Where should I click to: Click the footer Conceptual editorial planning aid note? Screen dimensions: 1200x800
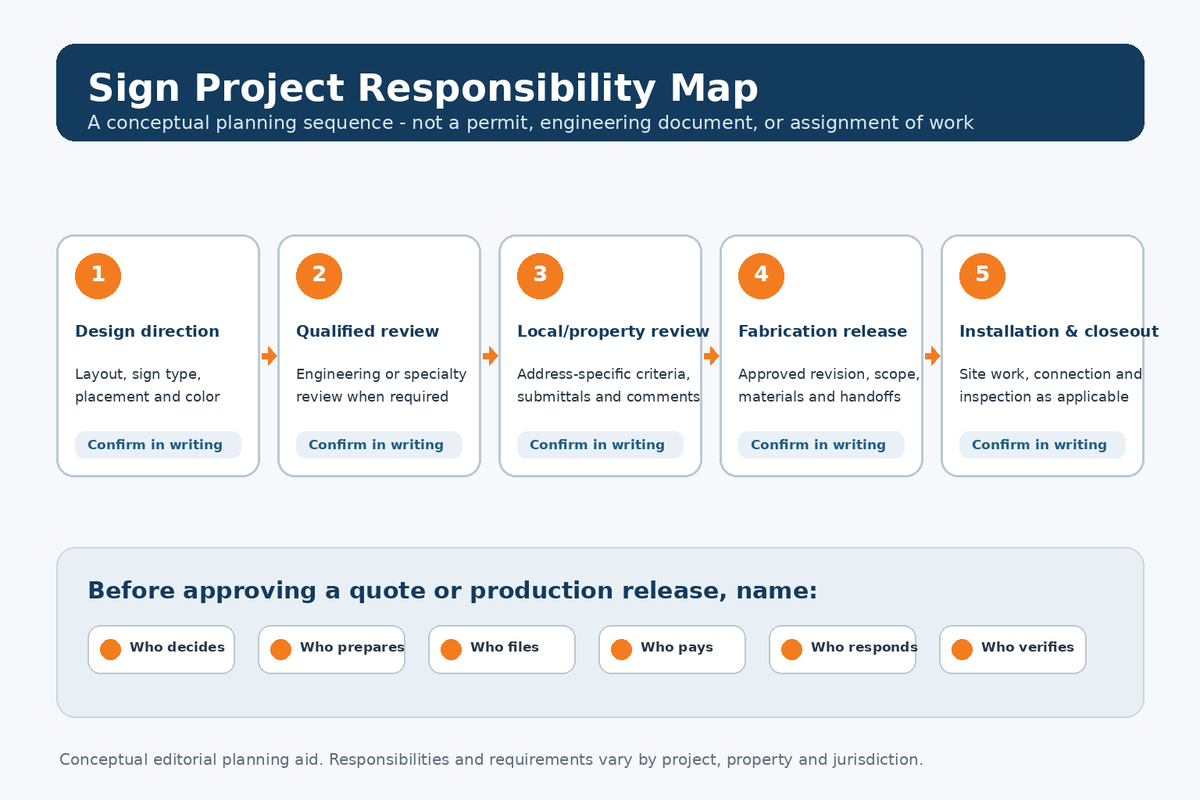click(x=491, y=760)
